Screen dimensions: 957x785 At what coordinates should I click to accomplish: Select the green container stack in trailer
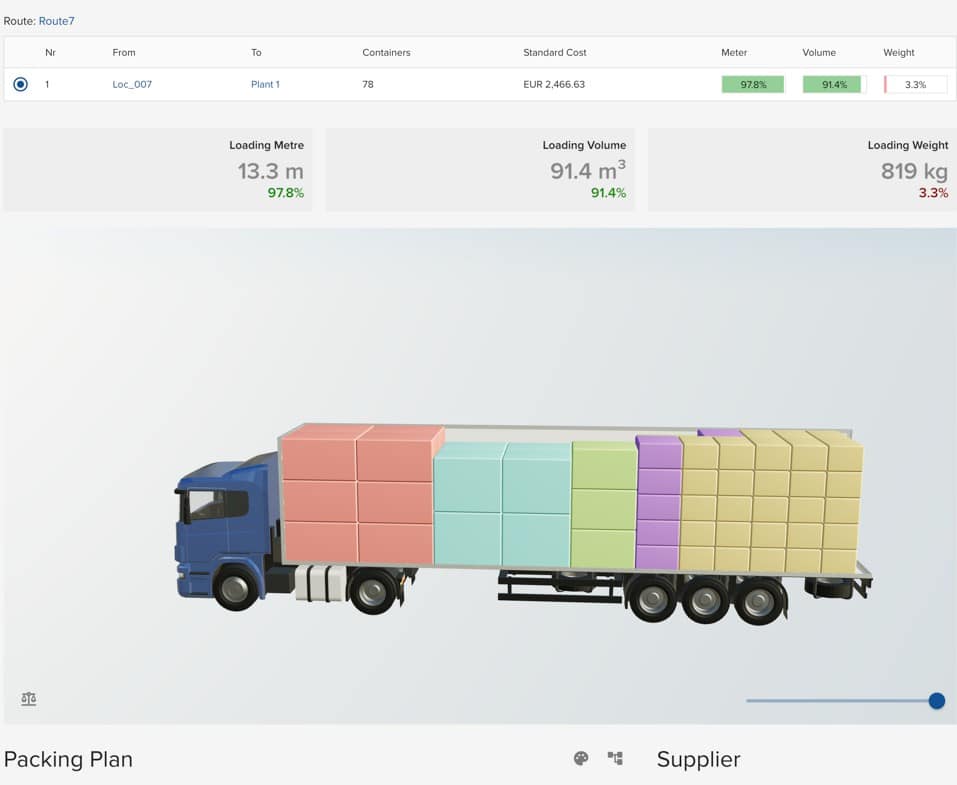pyautogui.click(x=604, y=505)
